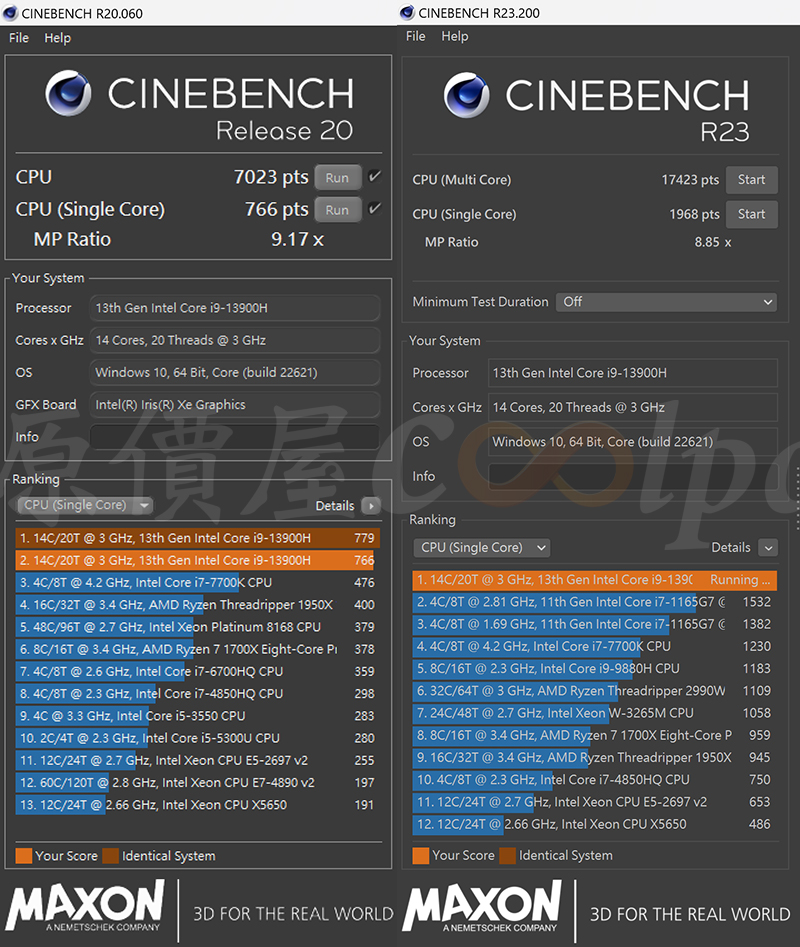Click the MAXON logo in the R23 window
The height and width of the screenshot is (947, 800).
(x=482, y=905)
